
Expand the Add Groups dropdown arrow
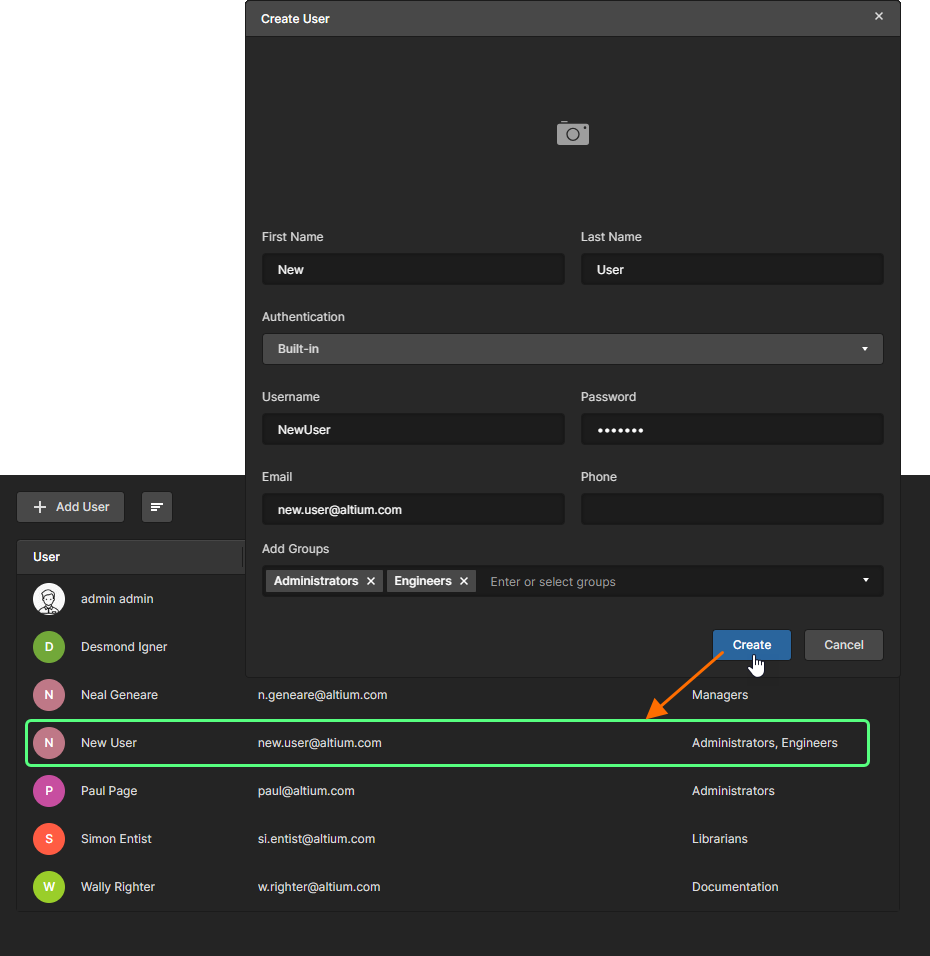864,581
